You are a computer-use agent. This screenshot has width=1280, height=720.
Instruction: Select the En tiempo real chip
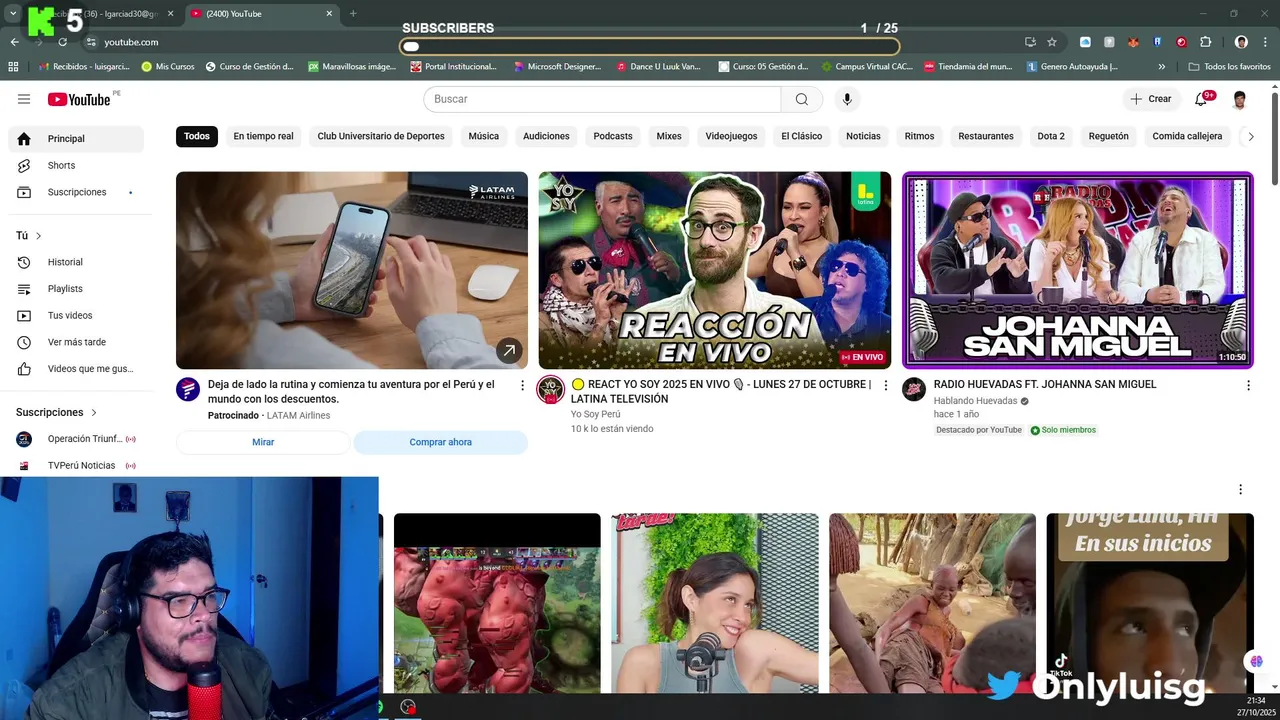(x=263, y=136)
